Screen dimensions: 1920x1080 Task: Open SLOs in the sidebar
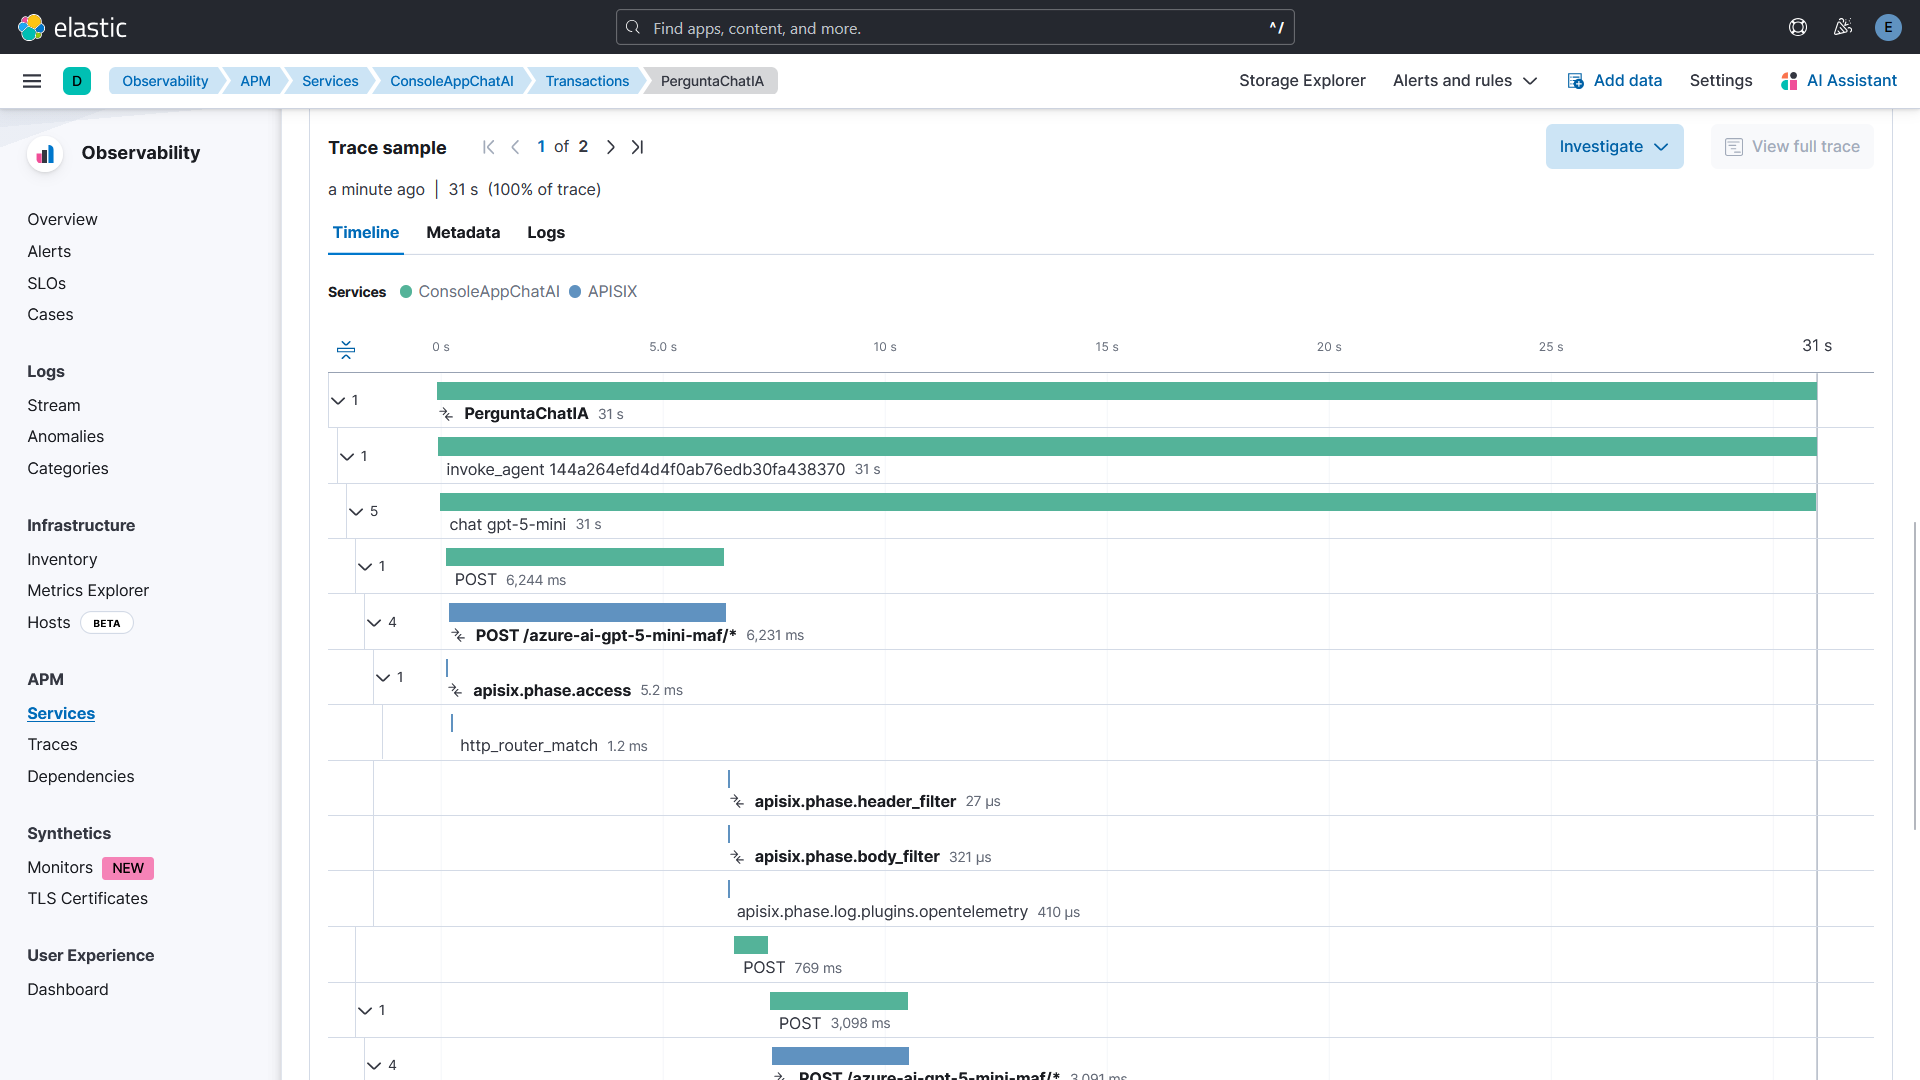coord(46,283)
